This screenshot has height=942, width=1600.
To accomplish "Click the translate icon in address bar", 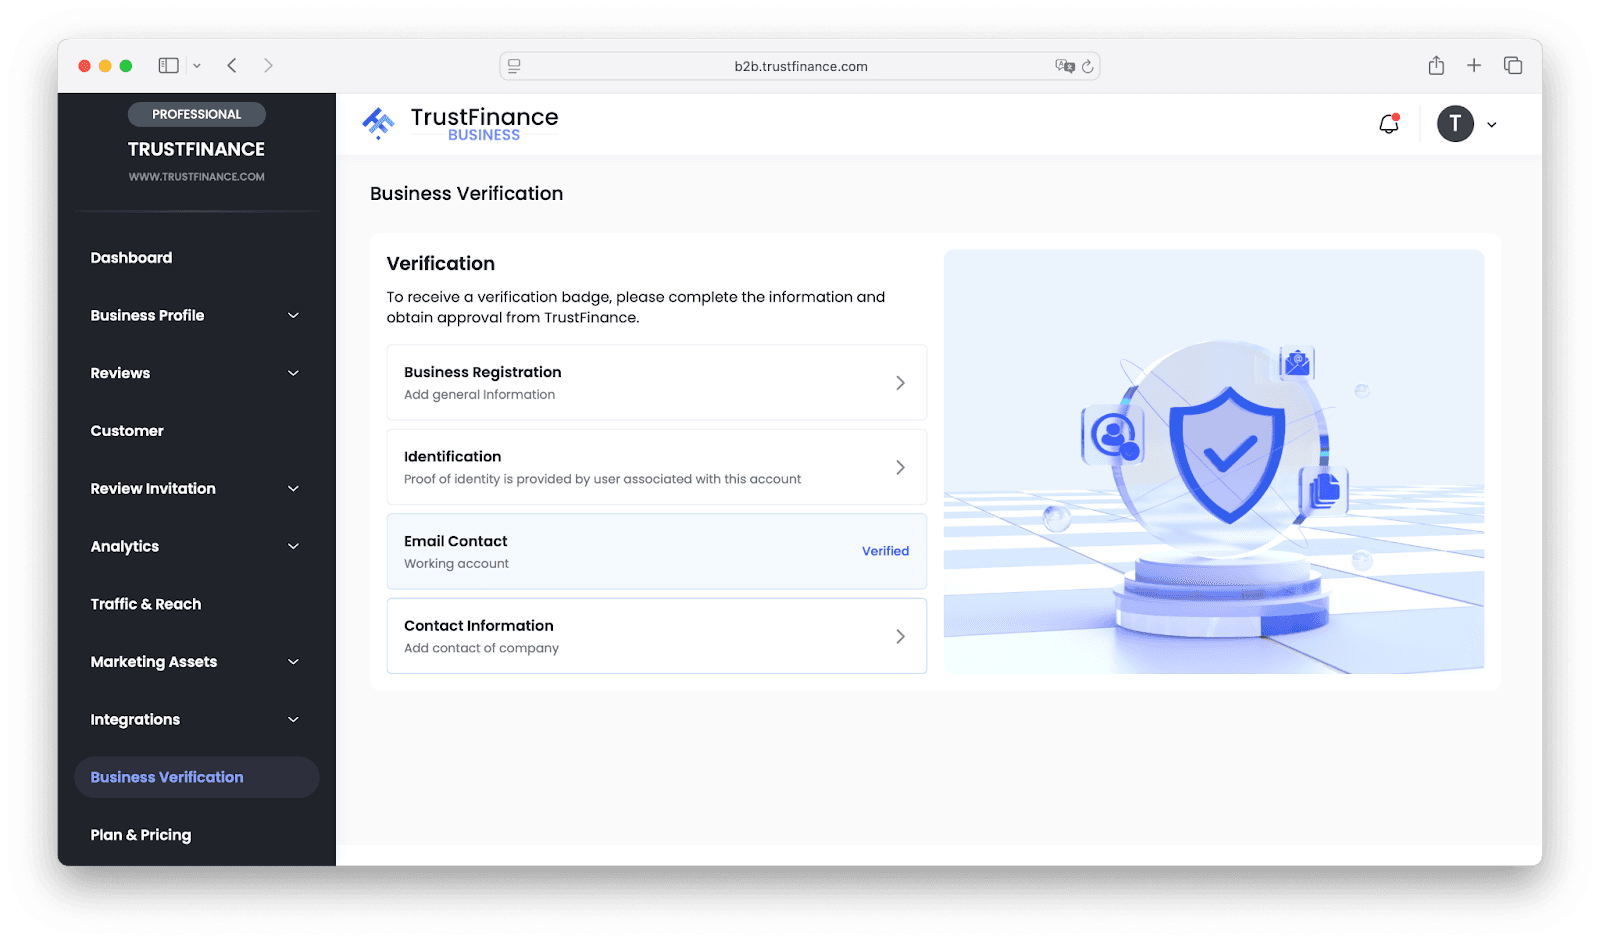I will pyautogui.click(x=1064, y=66).
